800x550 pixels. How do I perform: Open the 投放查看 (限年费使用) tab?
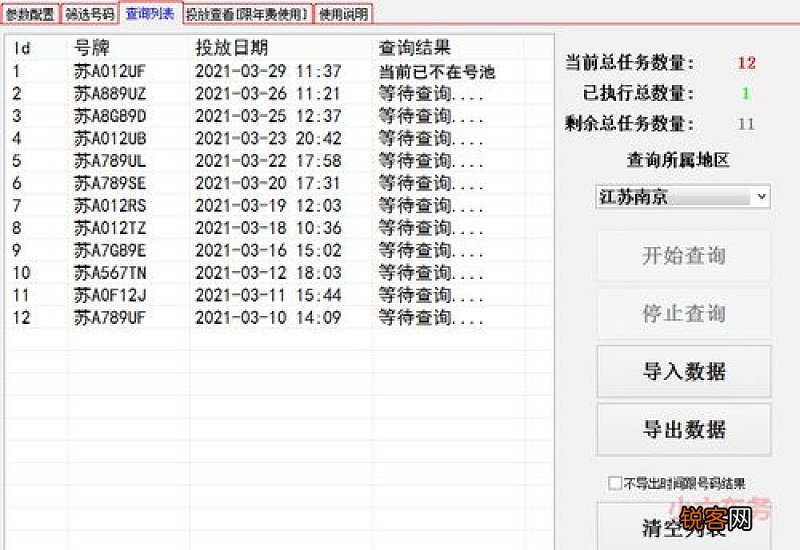point(248,14)
